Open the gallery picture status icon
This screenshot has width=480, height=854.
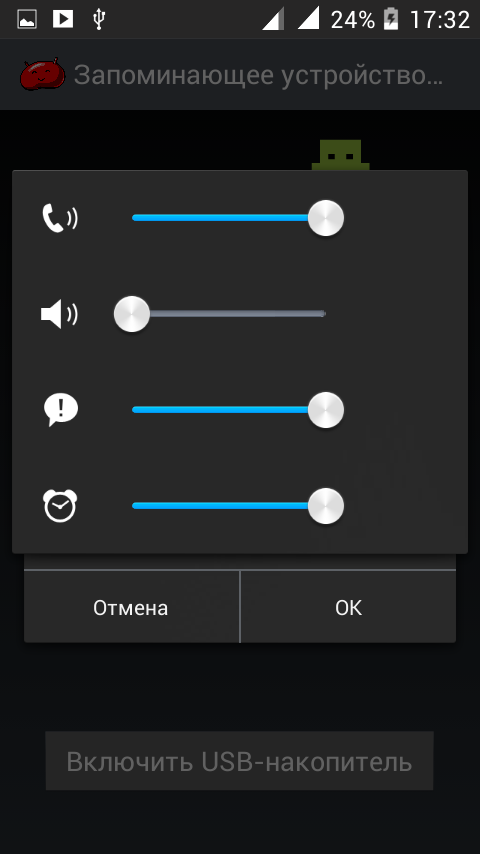tap(27, 20)
